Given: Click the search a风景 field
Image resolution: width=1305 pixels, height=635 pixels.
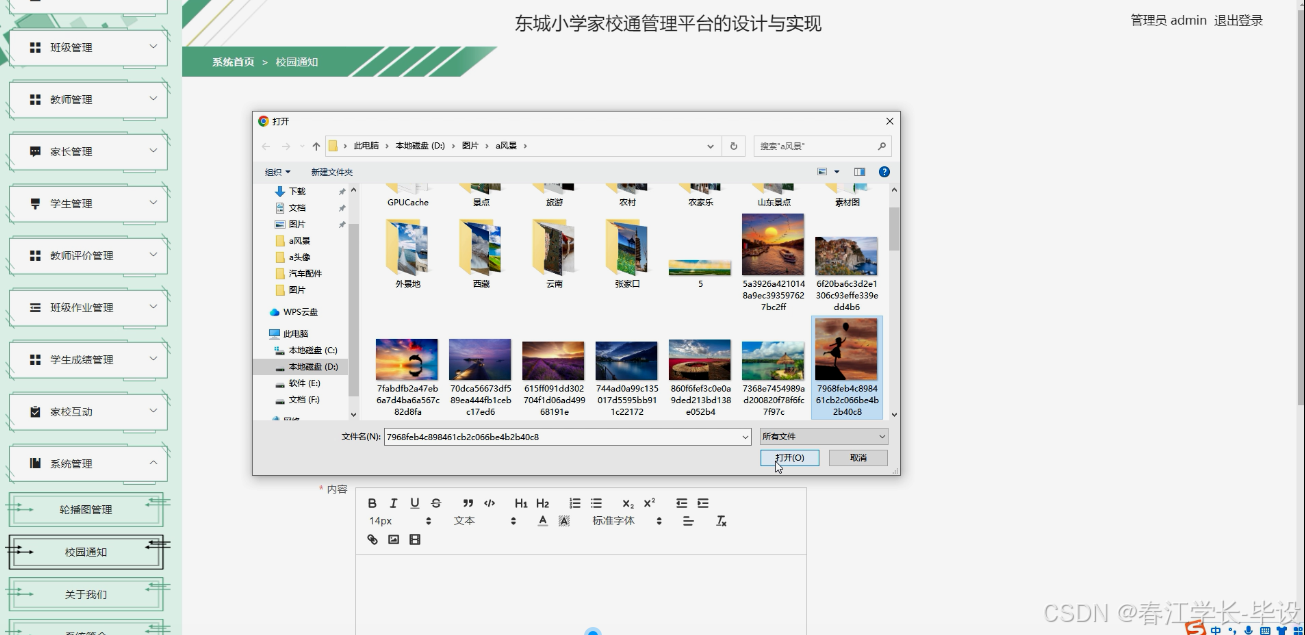Looking at the screenshot, I should pos(821,146).
